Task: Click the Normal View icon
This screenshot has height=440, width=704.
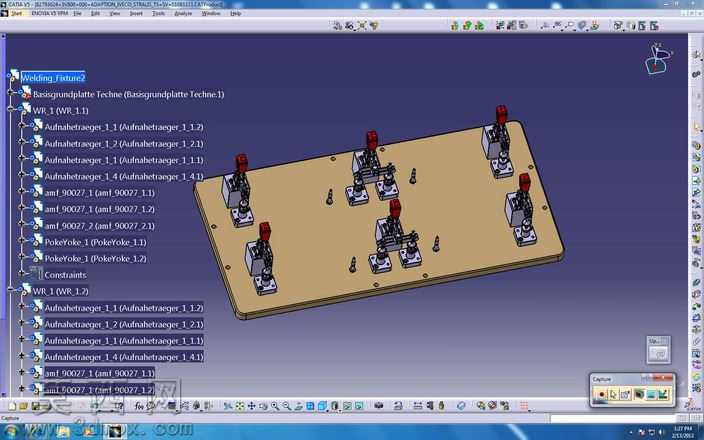Action: click(299, 406)
